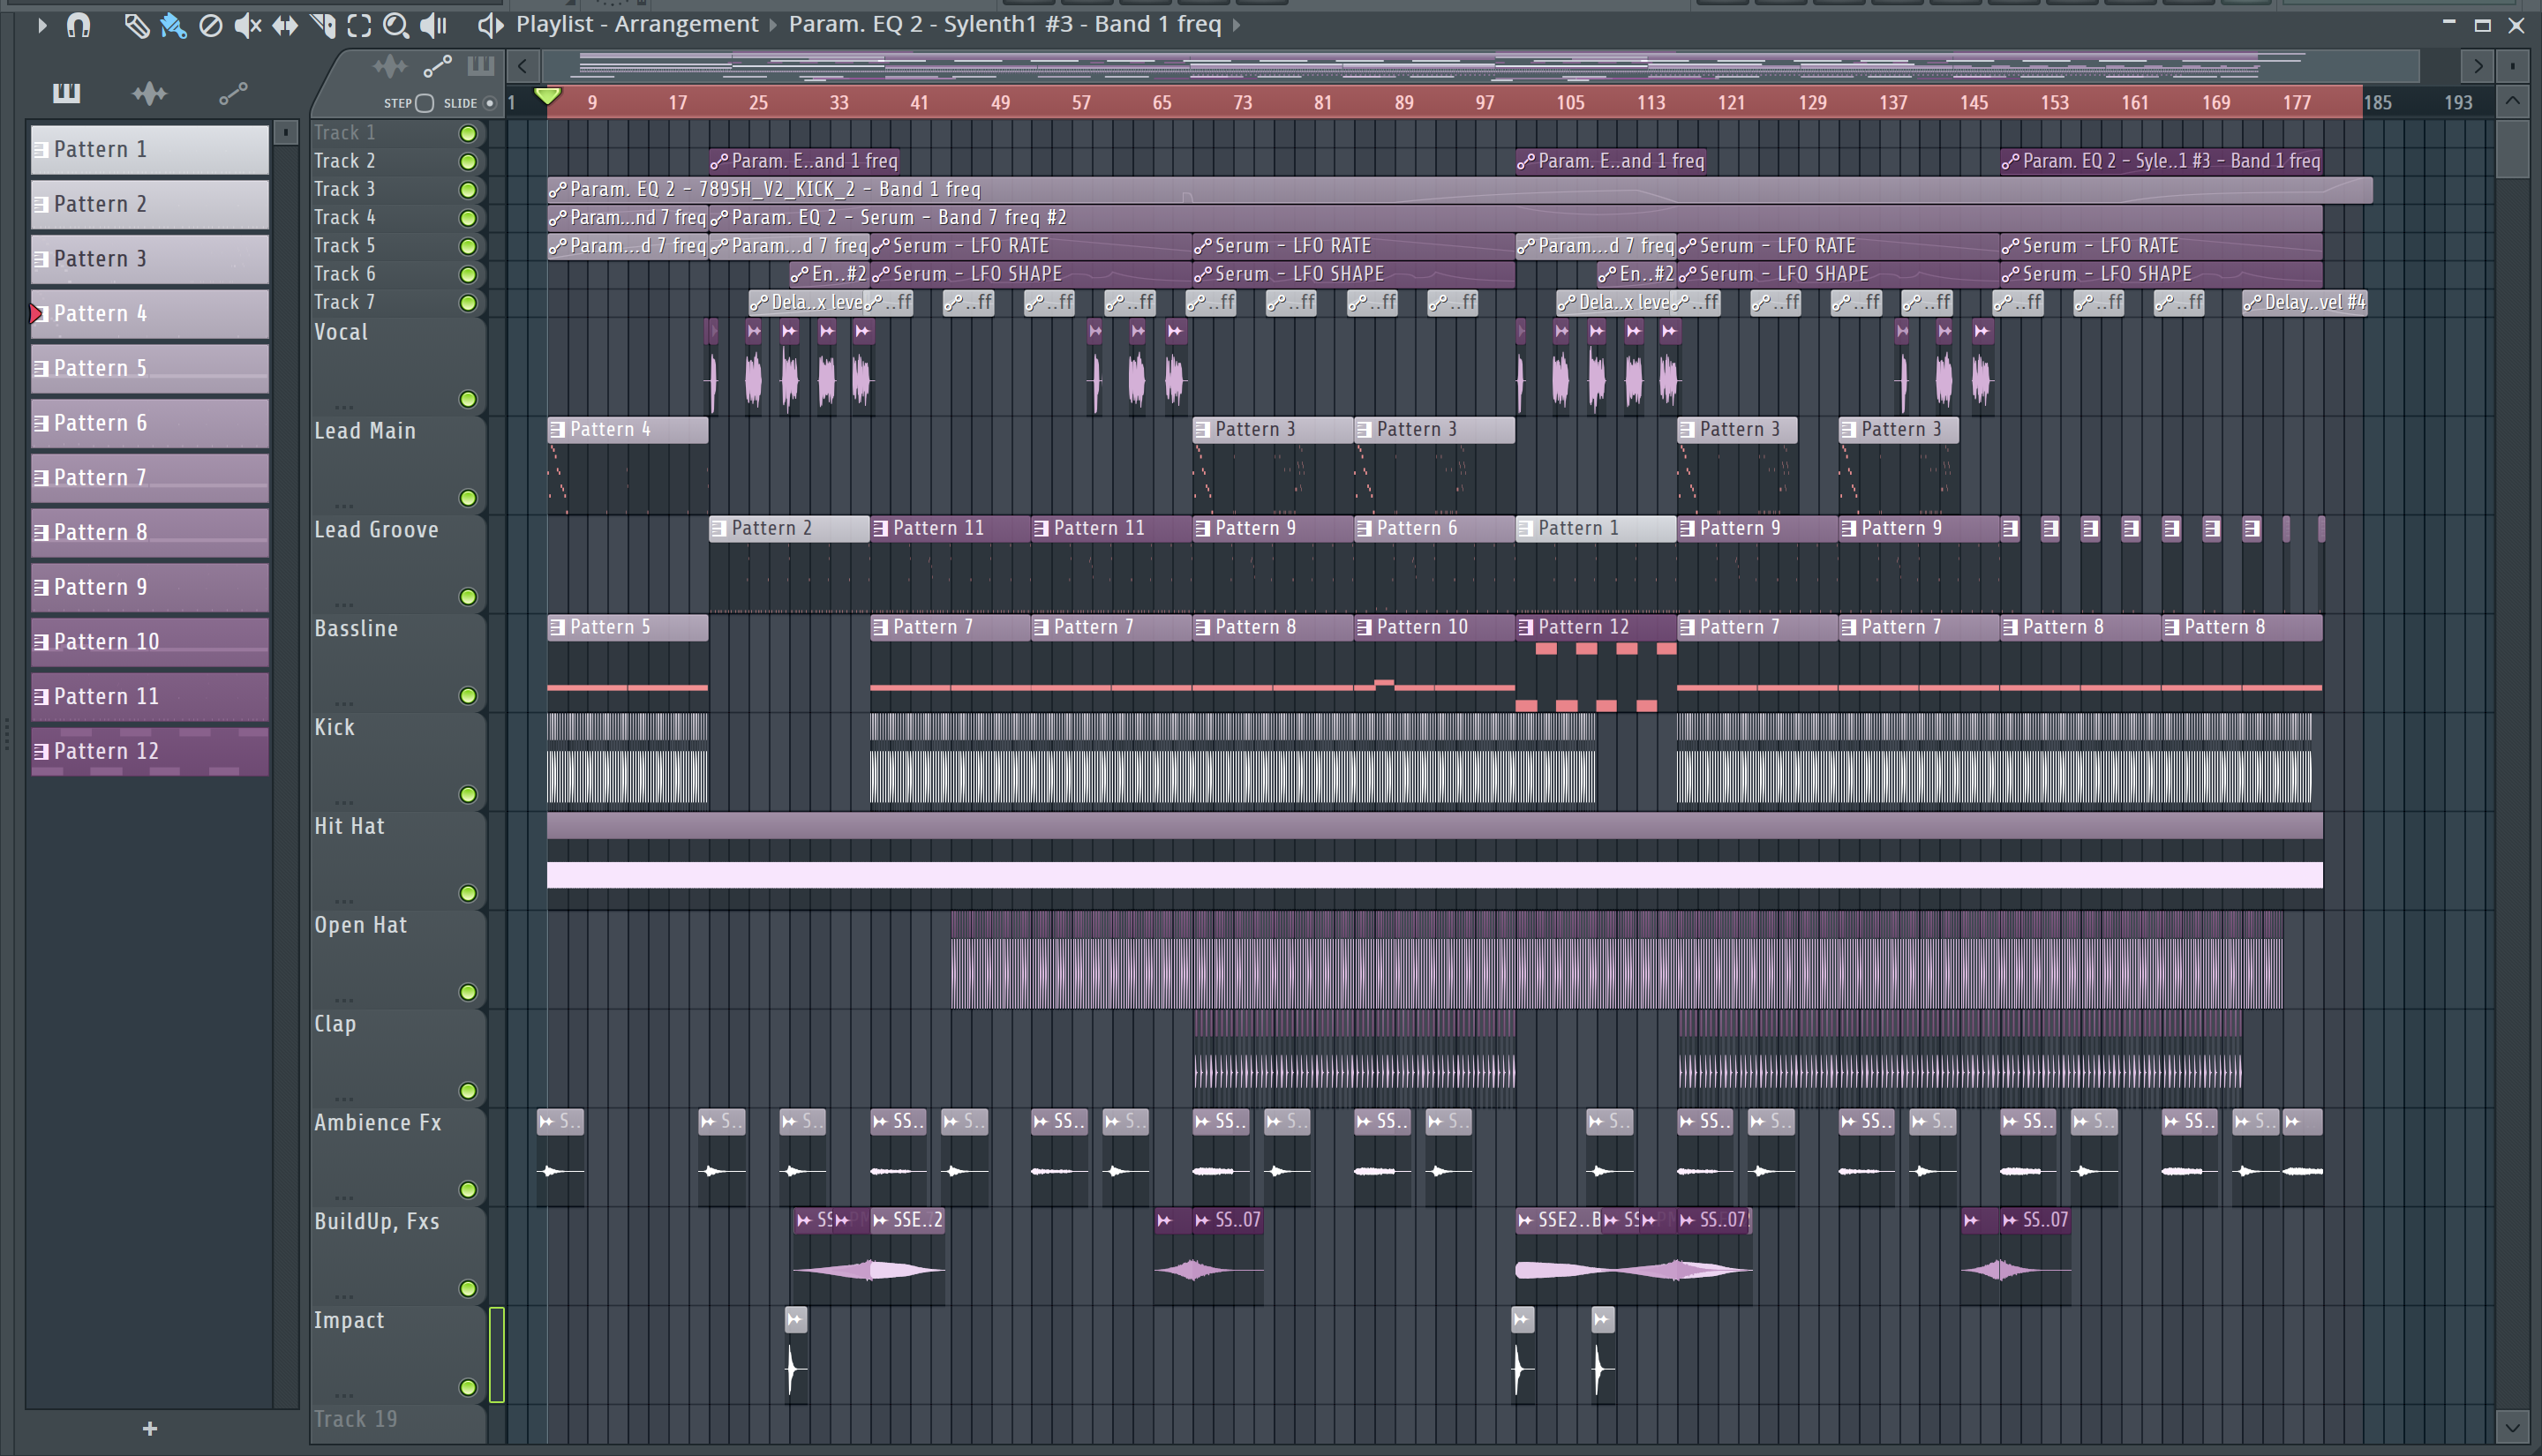Select Pattern 10 in the picker
The image size is (2542, 1456).
[150, 641]
